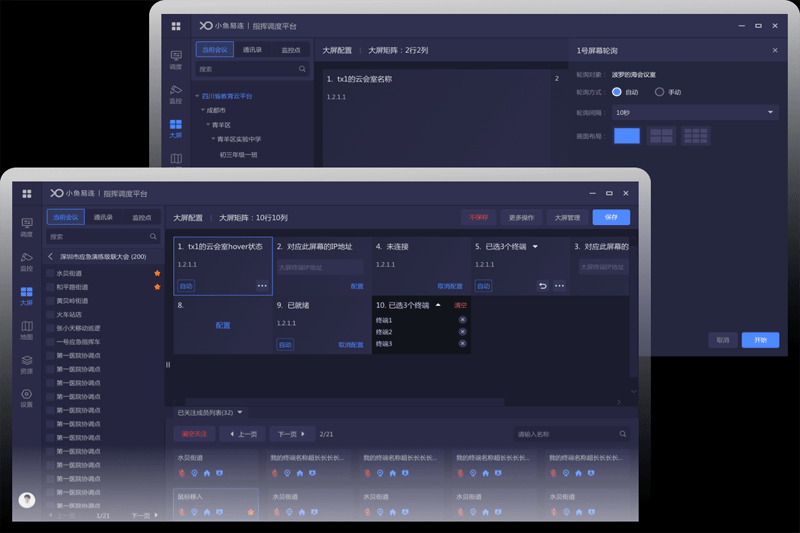Open 调度 (dispatch) in the front window sidebar
This screenshot has width=800, height=533.
pyautogui.click(x=27, y=226)
